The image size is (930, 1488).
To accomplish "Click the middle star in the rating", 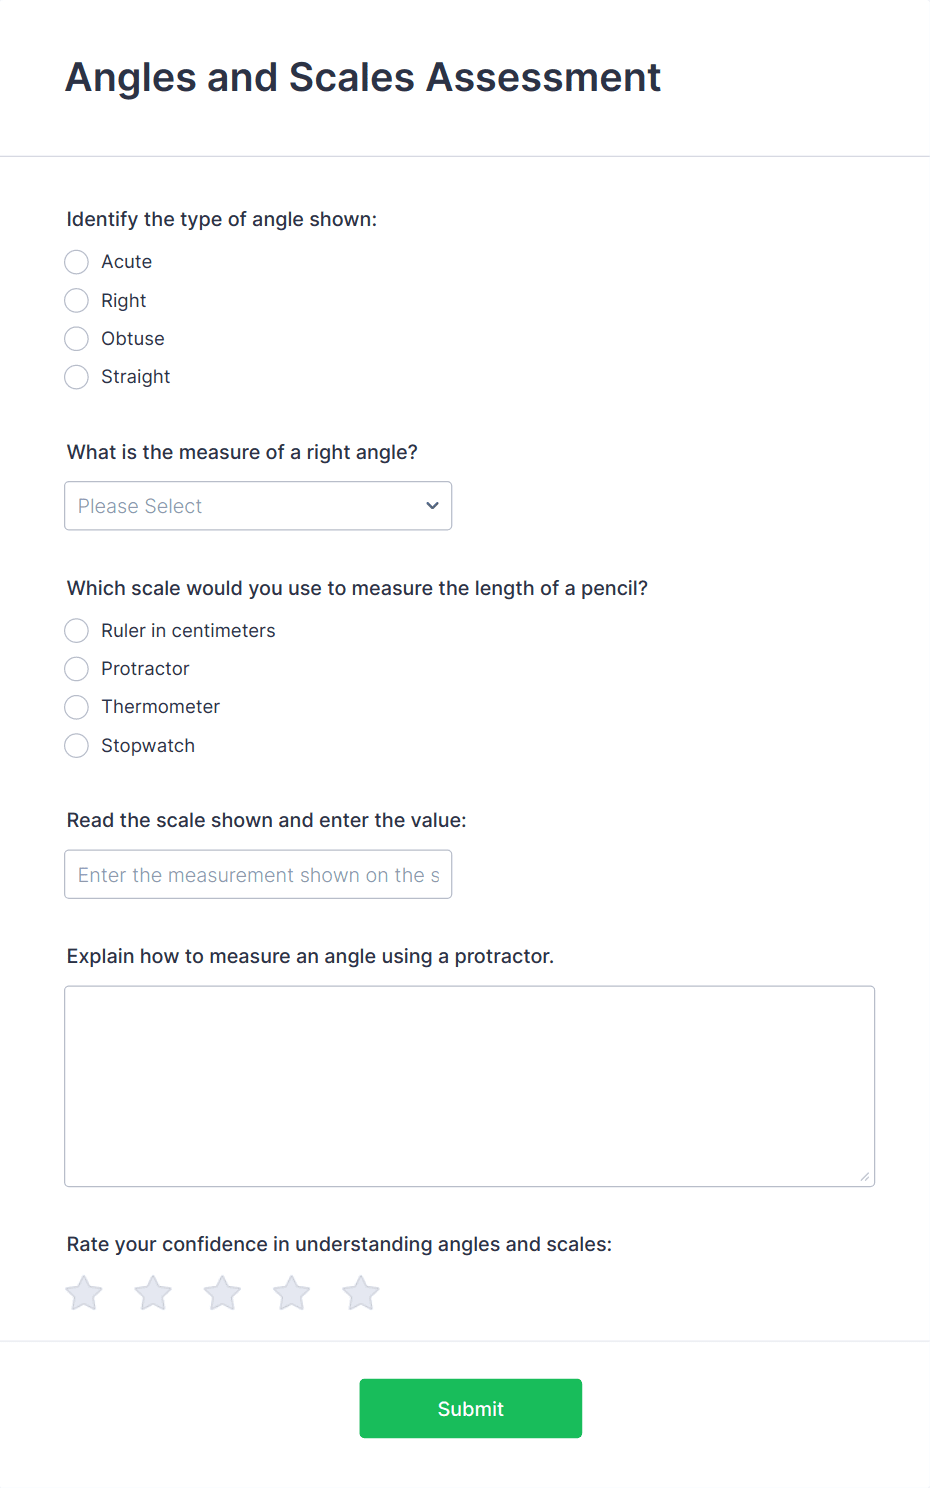I will tap(222, 1292).
